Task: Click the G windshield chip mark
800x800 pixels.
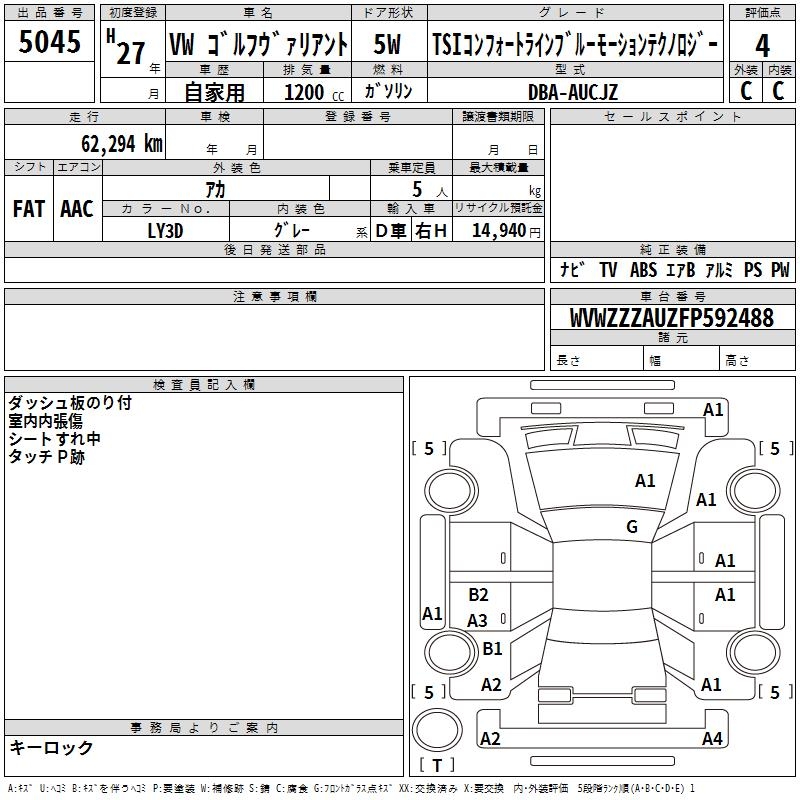Action: [632, 526]
